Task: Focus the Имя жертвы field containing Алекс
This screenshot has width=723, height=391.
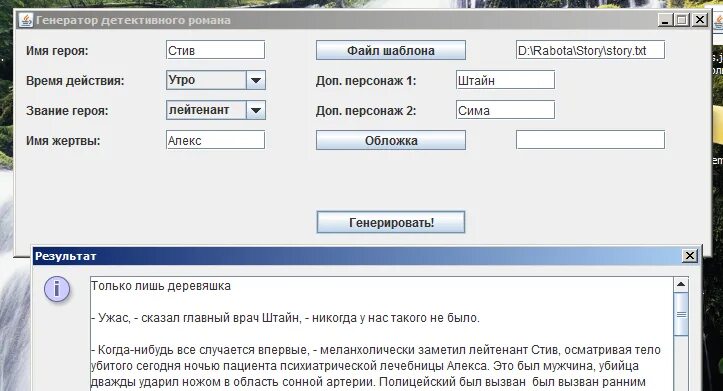Action: [x=215, y=140]
